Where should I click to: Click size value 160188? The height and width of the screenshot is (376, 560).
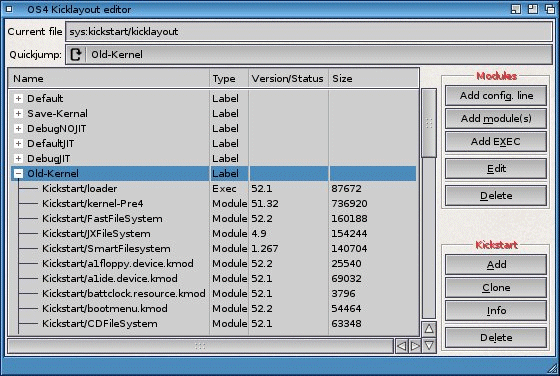point(349,219)
